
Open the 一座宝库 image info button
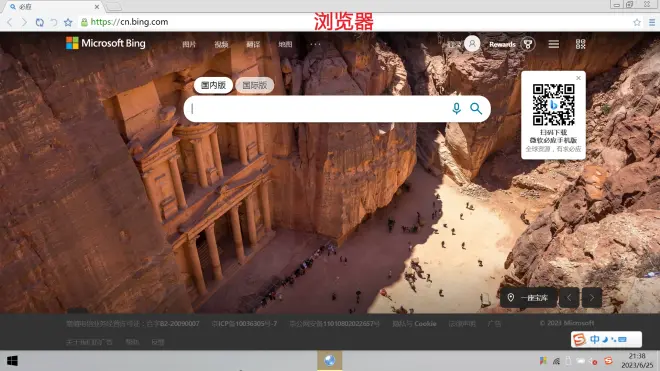click(x=529, y=298)
